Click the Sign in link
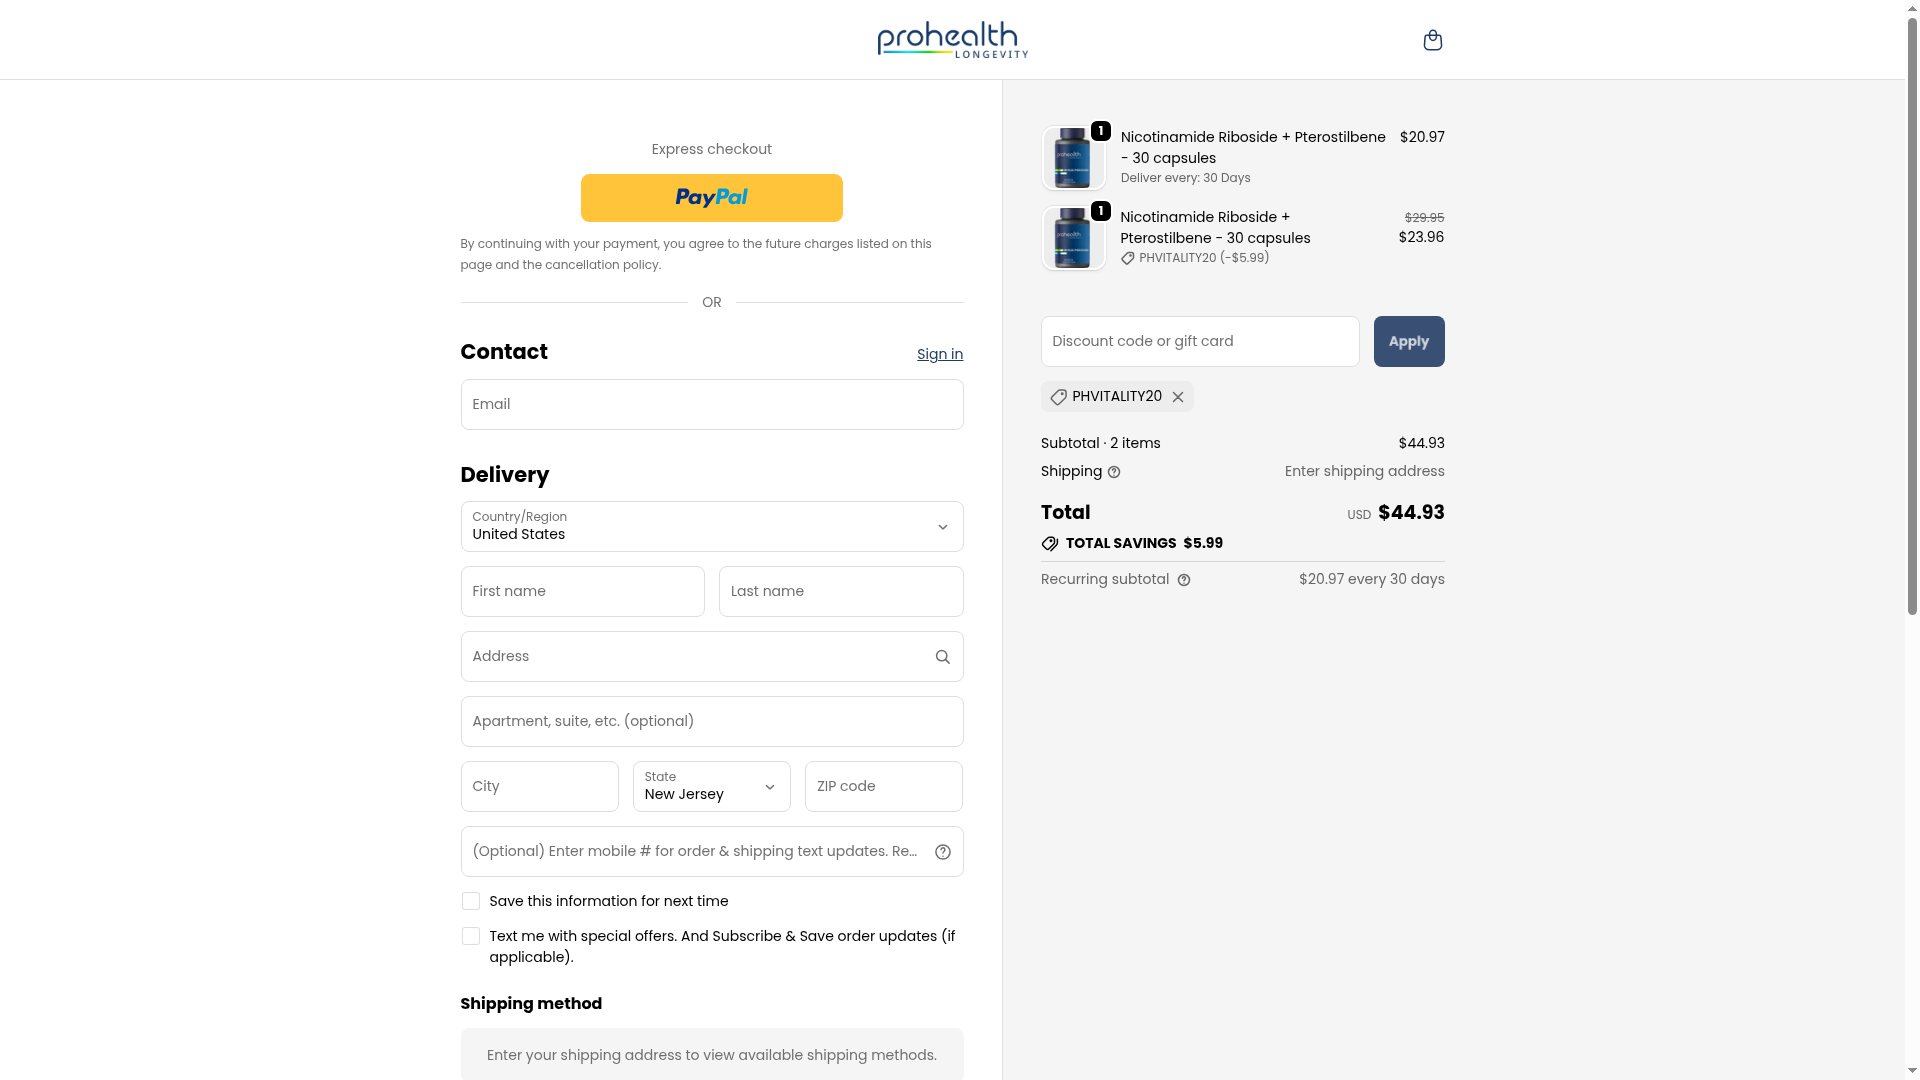The width and height of the screenshot is (1920, 1080). [x=939, y=354]
